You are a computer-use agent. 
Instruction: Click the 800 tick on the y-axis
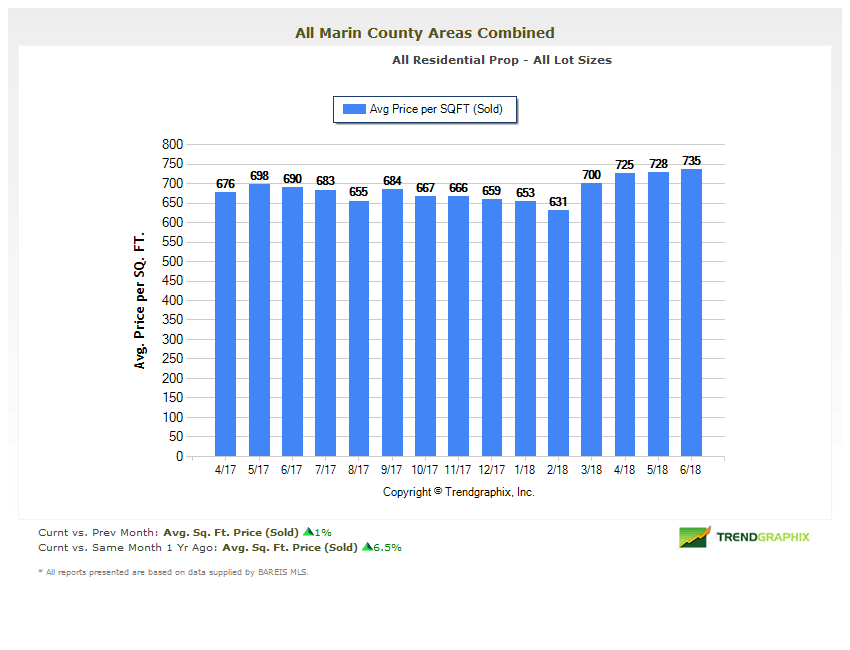[172, 143]
